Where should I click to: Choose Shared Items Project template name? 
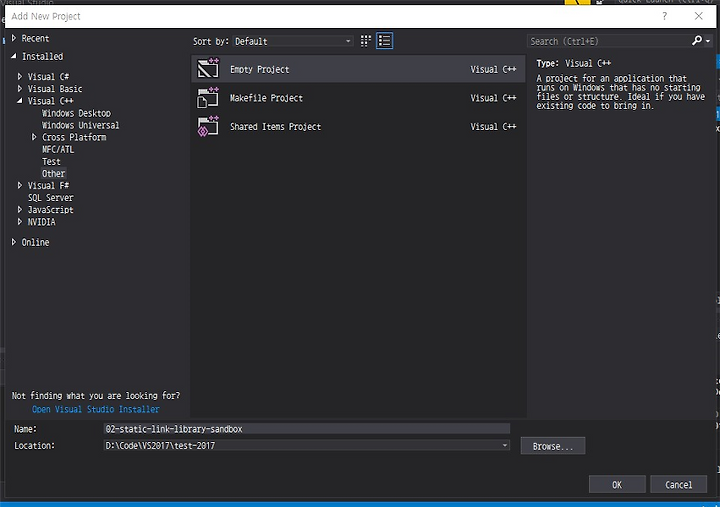[275, 126]
